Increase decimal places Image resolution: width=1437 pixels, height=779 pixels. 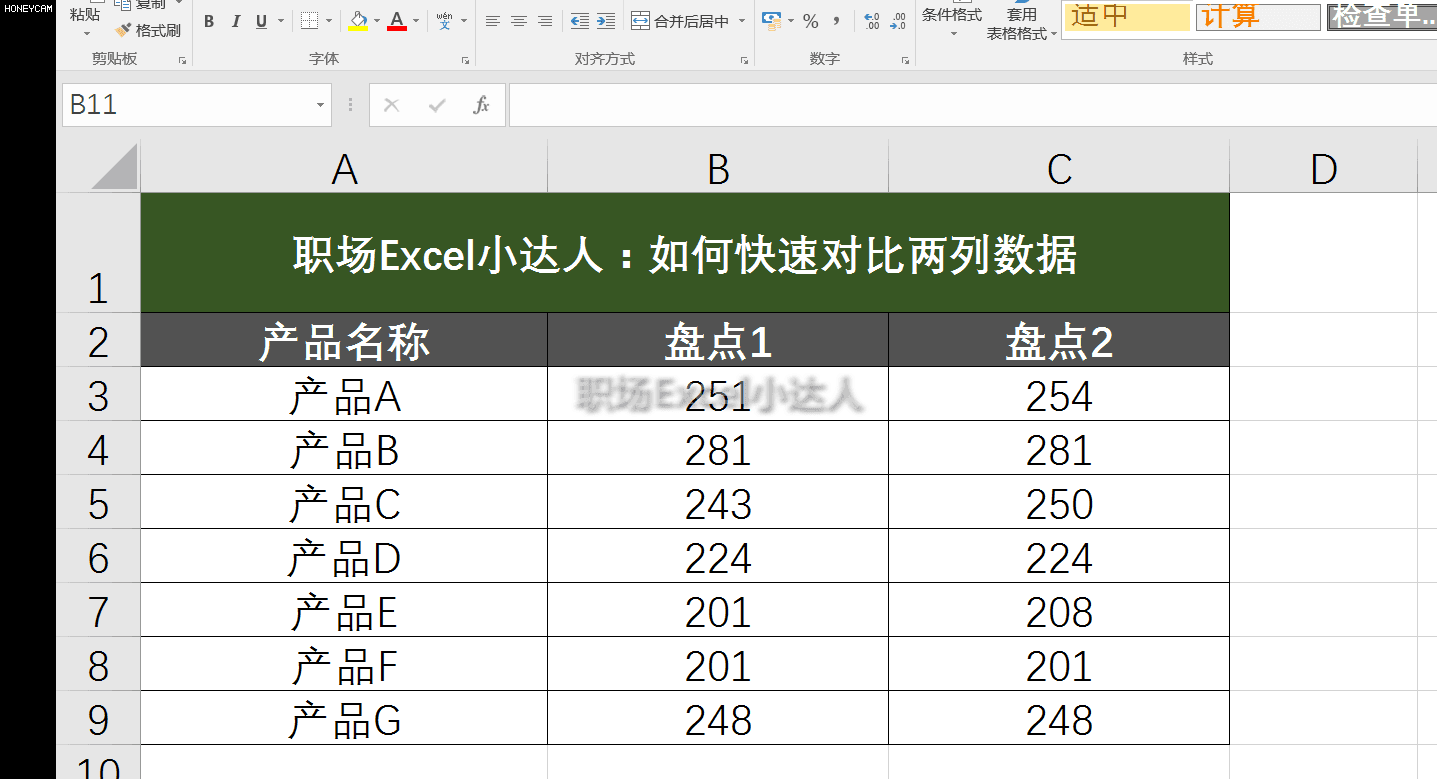pyautogui.click(x=871, y=21)
